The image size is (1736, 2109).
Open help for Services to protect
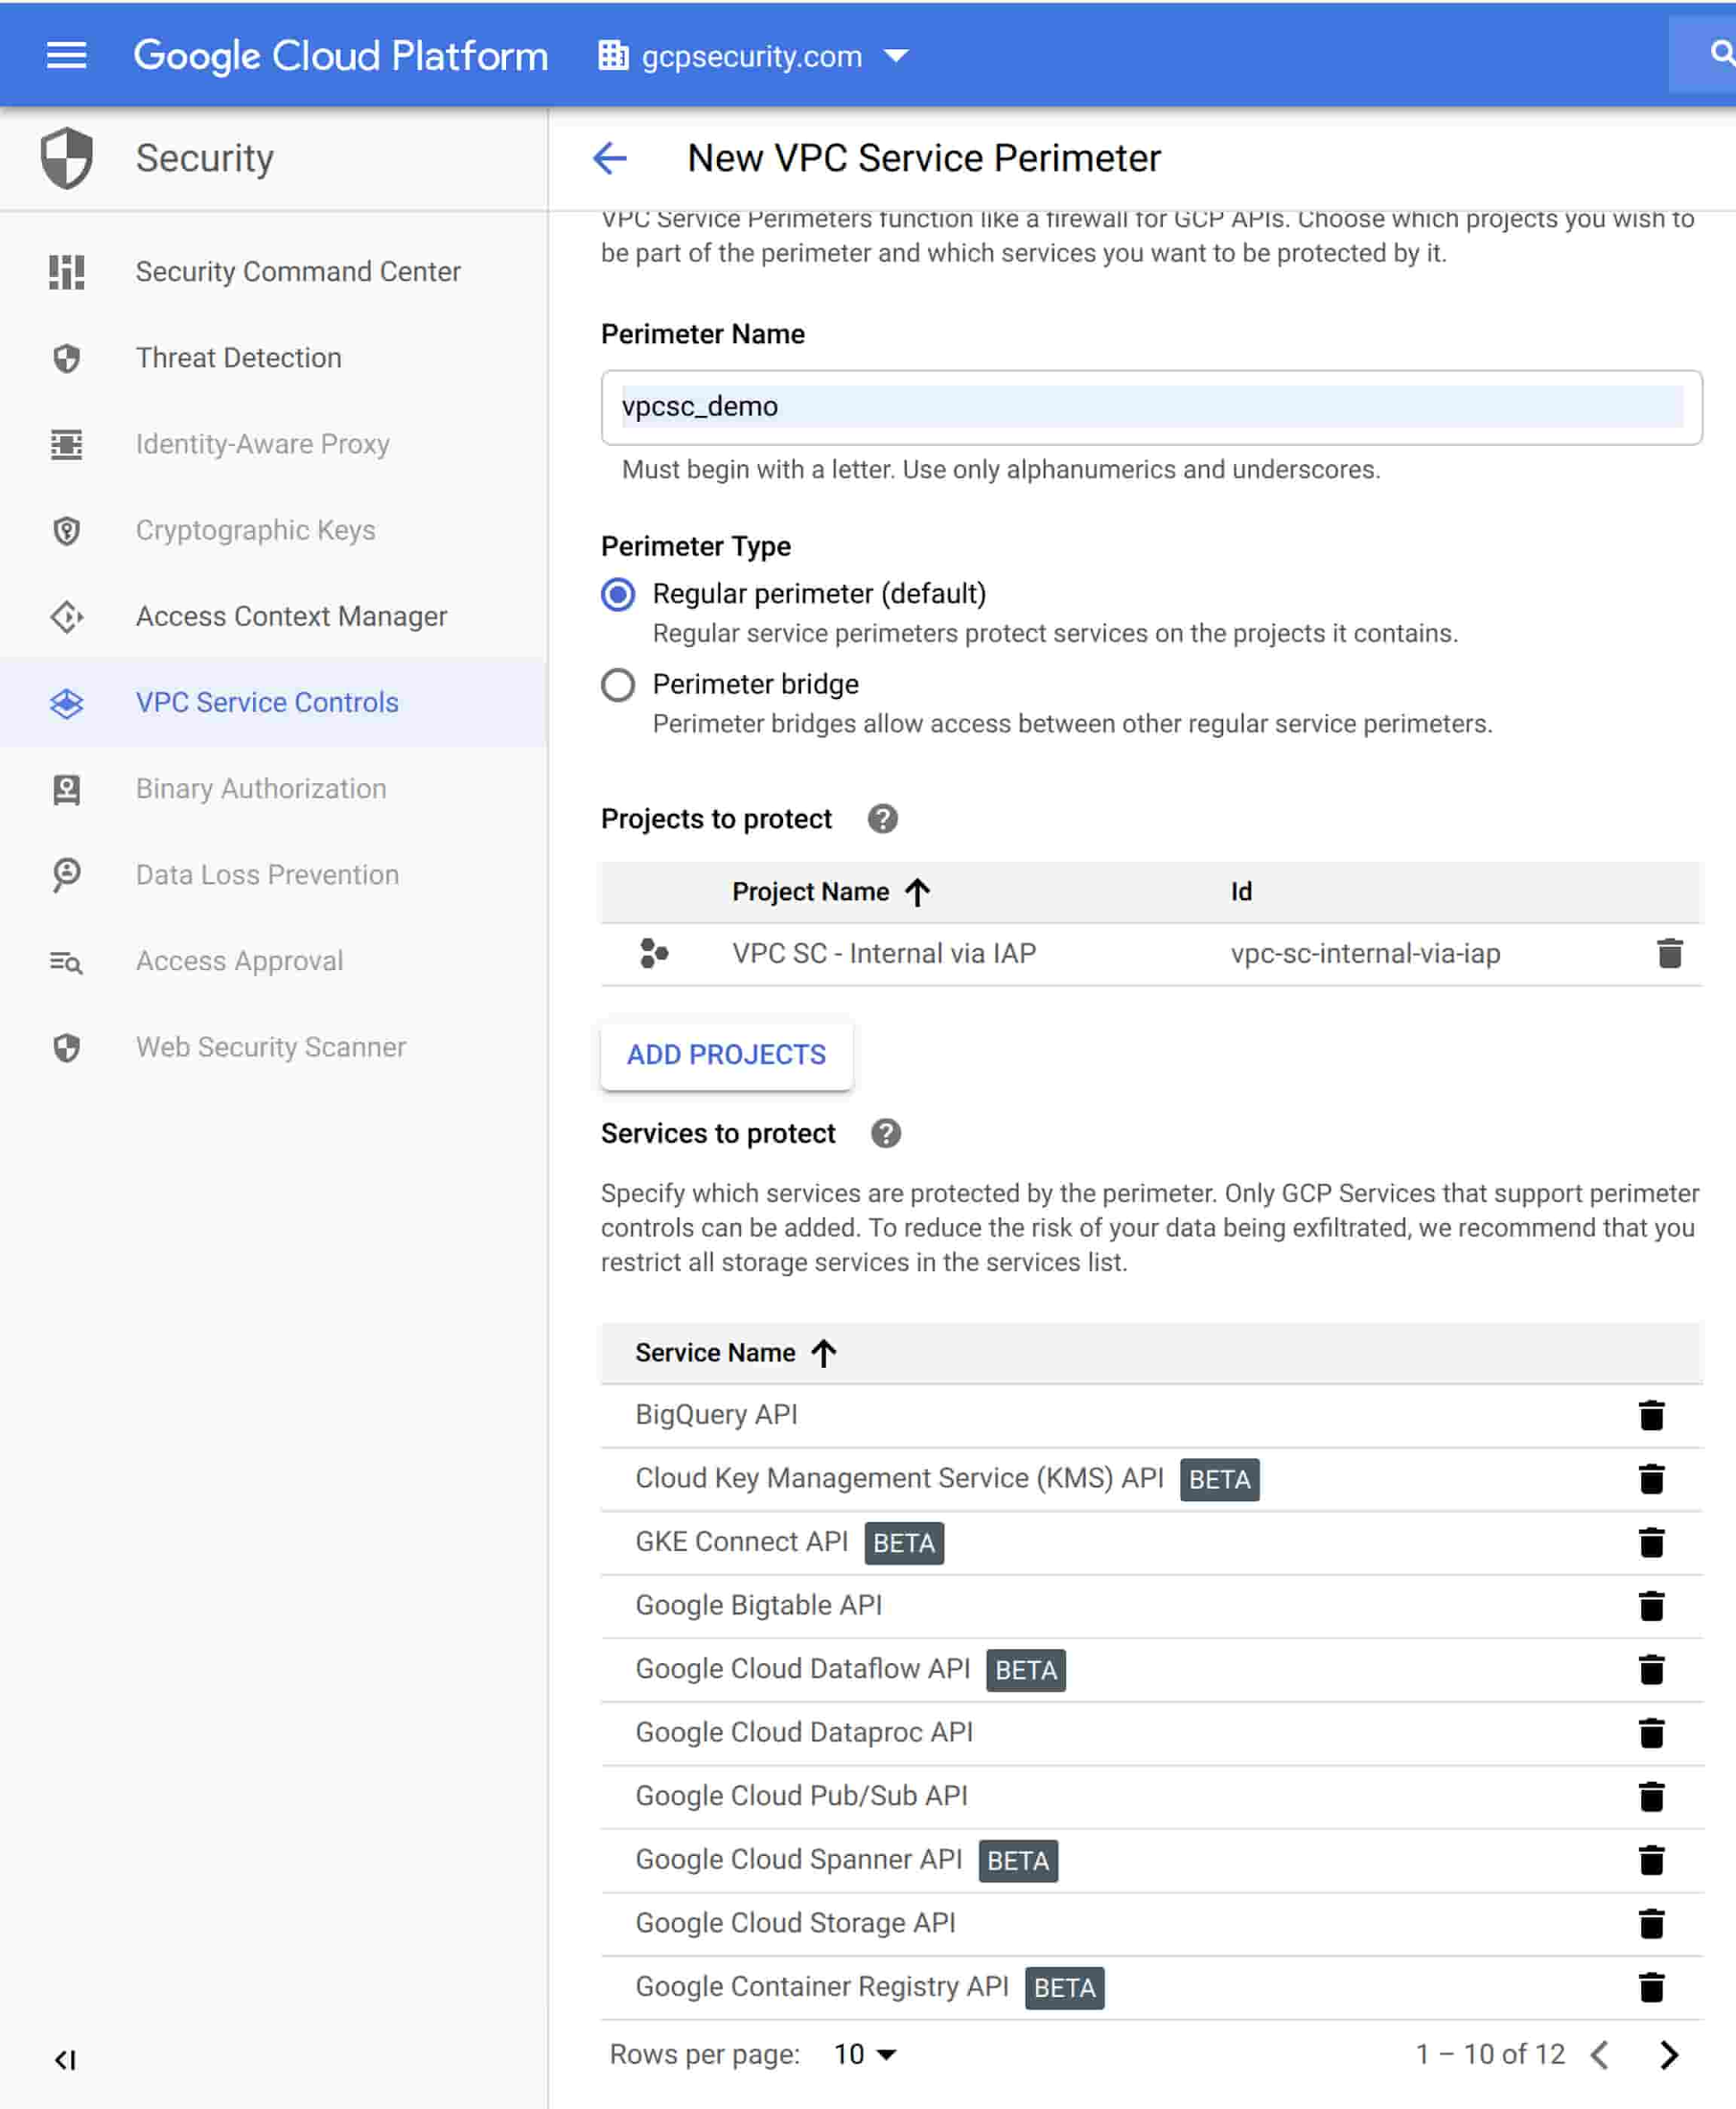885,1133
